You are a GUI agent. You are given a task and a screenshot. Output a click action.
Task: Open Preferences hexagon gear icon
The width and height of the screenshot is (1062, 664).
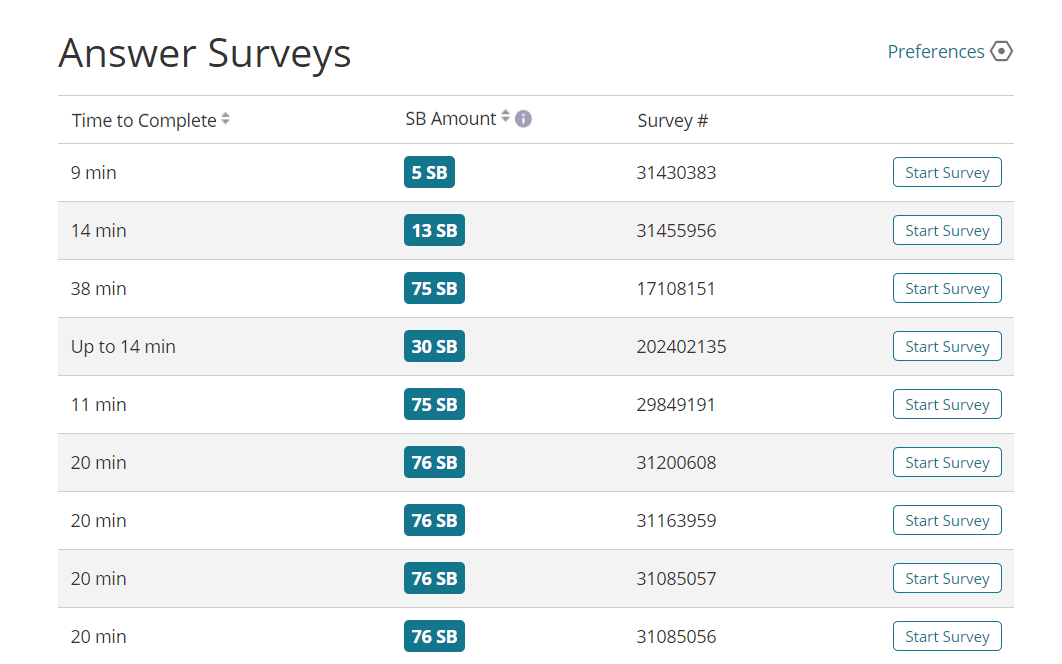click(x=1001, y=51)
